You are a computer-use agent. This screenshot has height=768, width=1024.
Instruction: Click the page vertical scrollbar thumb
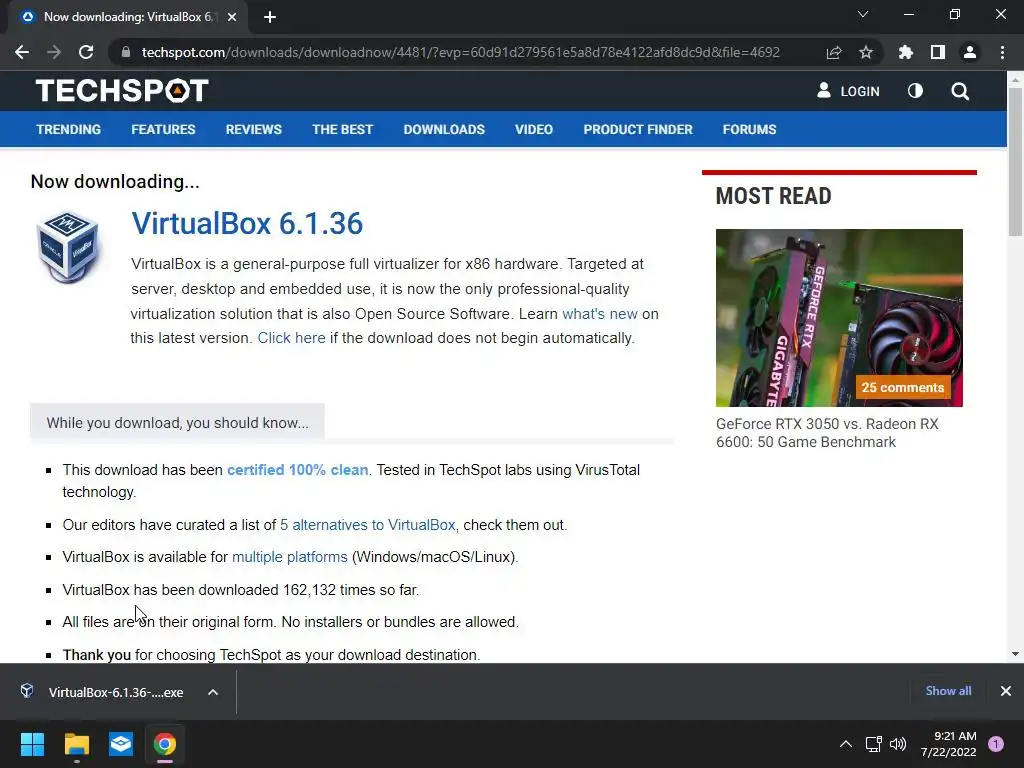[1015, 161]
